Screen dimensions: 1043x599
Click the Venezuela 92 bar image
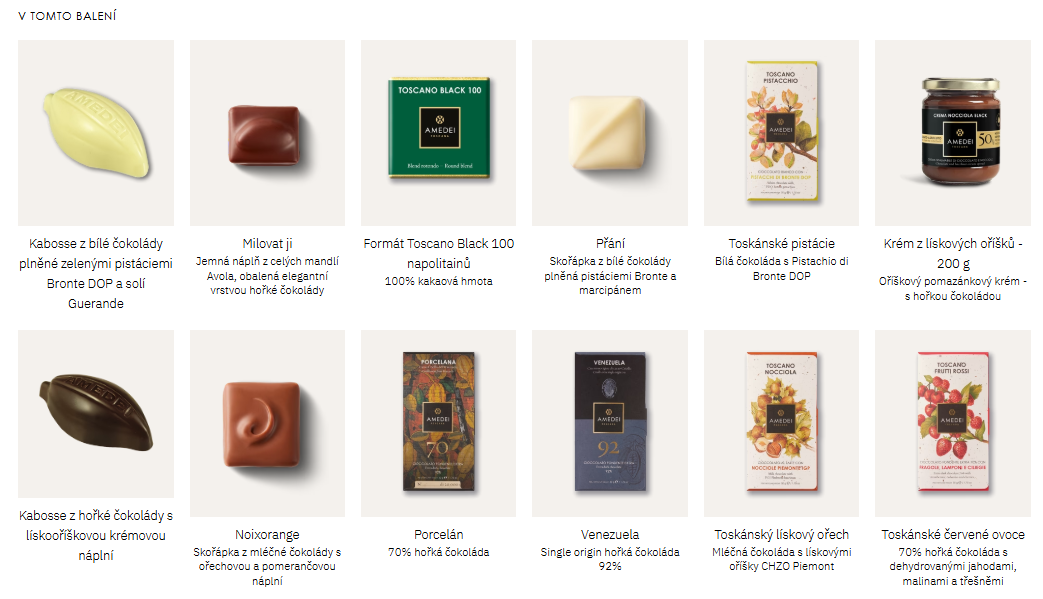tap(610, 423)
